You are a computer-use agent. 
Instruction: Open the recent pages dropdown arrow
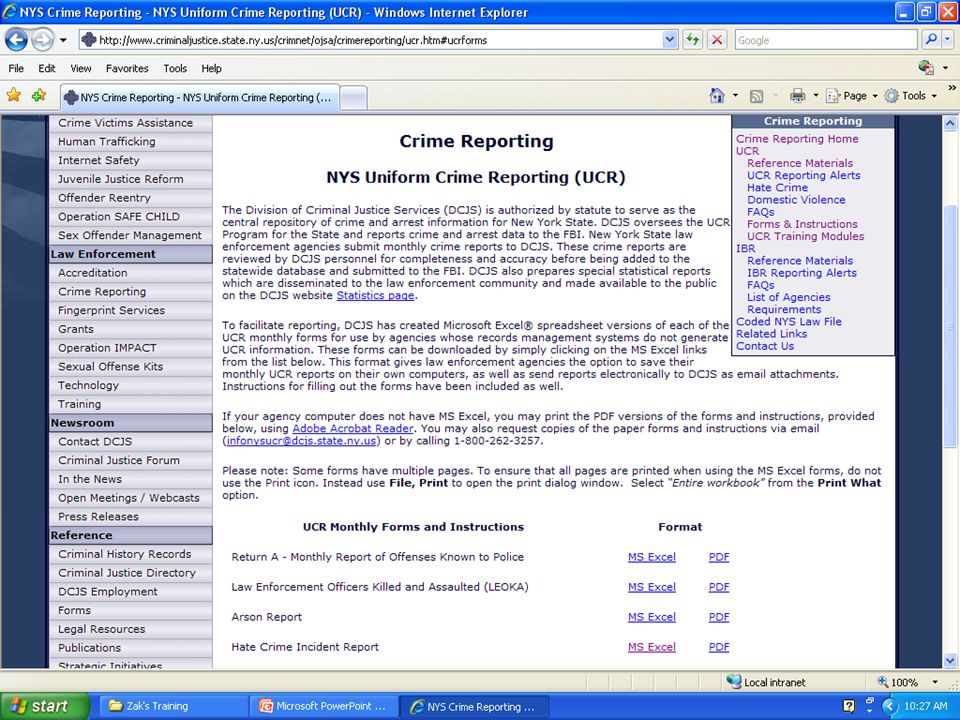click(63, 40)
